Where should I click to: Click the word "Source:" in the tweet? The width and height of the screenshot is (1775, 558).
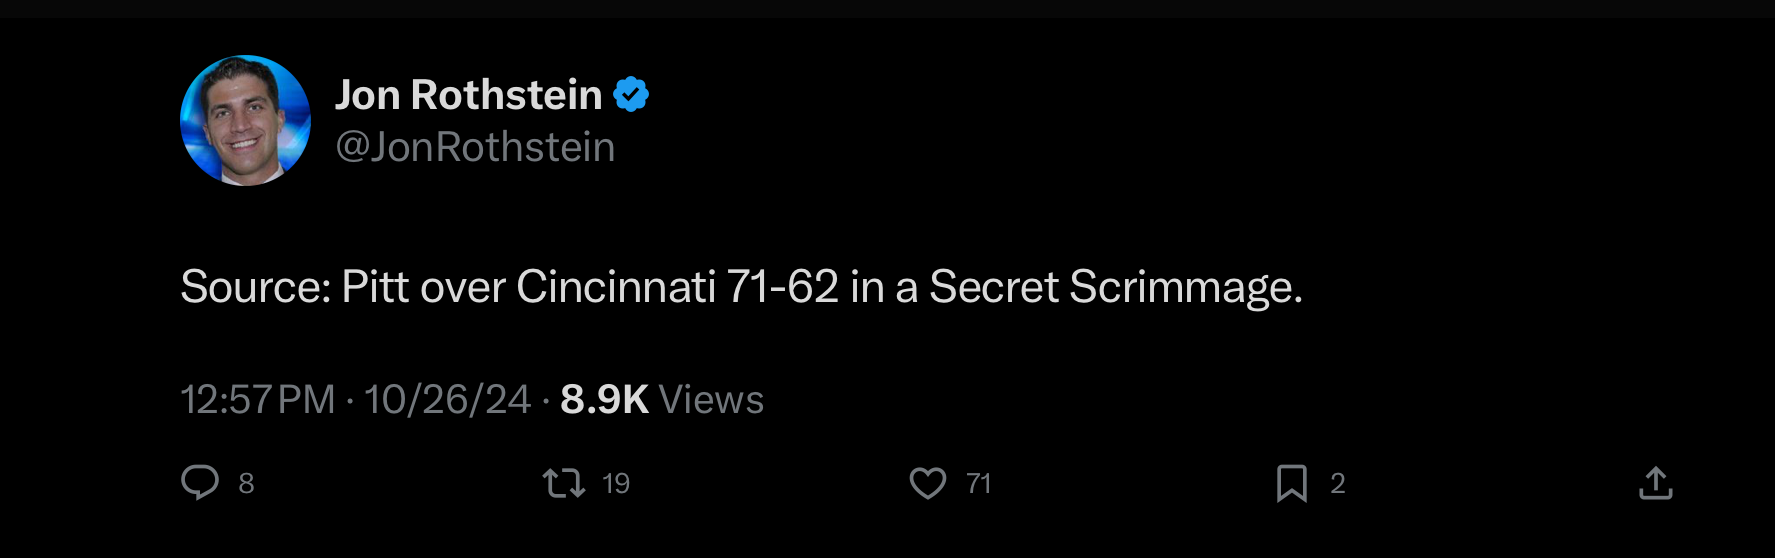(x=255, y=288)
